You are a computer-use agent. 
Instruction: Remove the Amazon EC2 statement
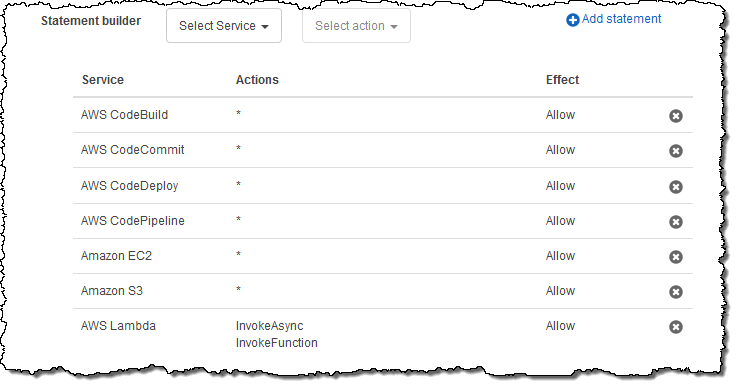click(675, 257)
